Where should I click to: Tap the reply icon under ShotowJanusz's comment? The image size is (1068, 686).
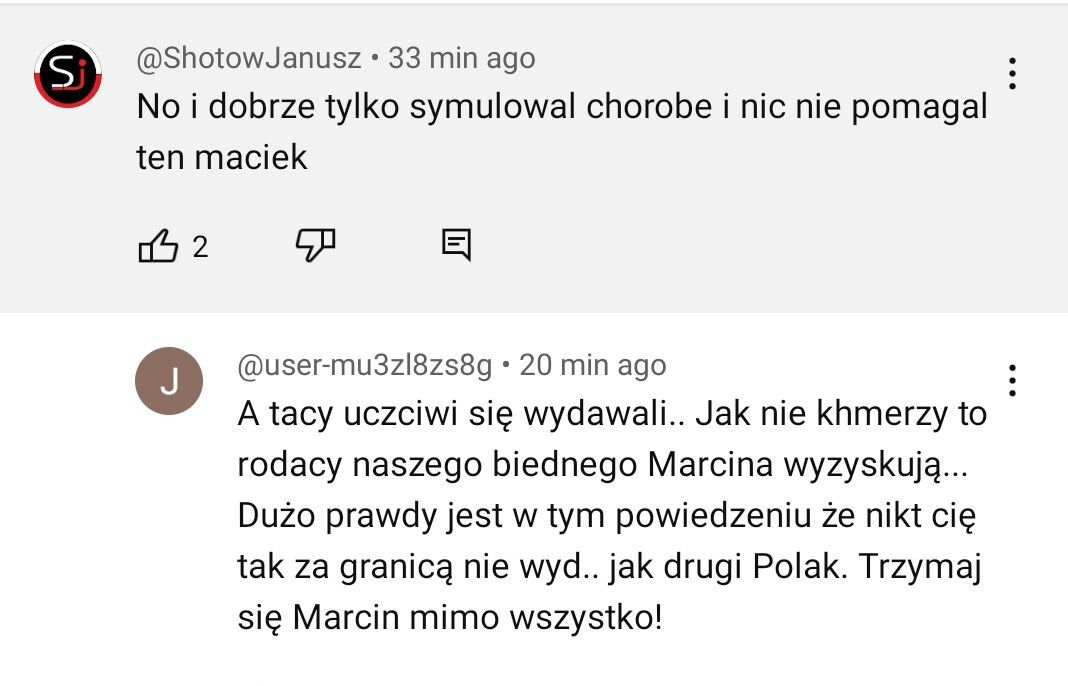[456, 244]
